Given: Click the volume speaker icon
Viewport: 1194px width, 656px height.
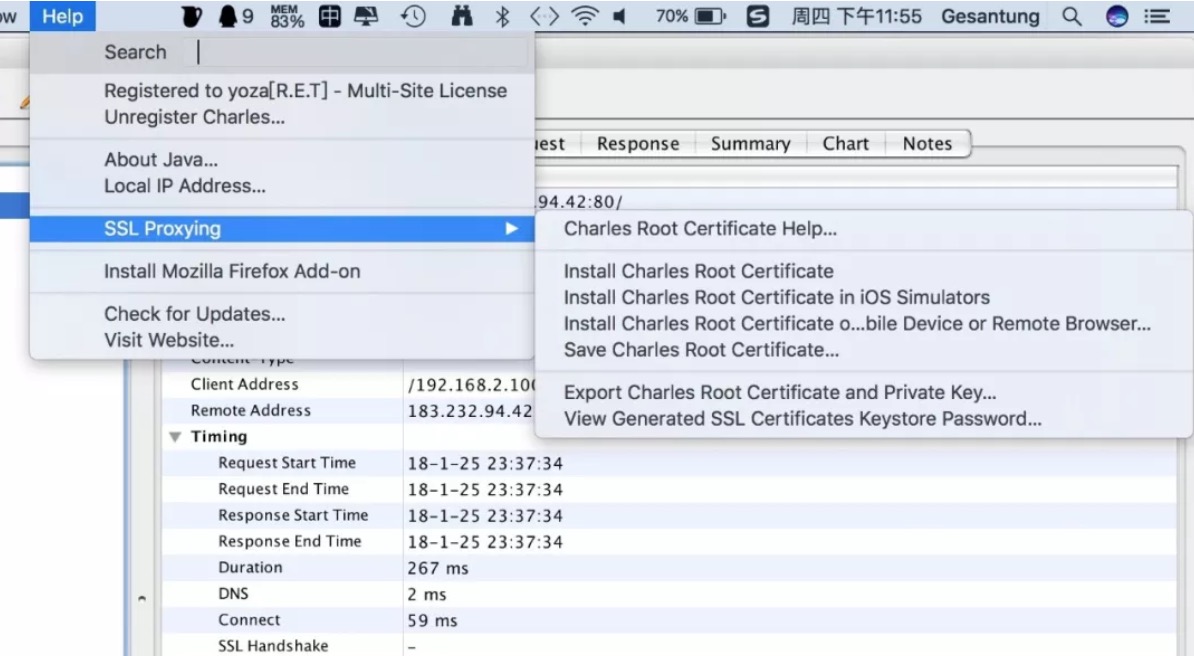Looking at the screenshot, I should click(620, 16).
